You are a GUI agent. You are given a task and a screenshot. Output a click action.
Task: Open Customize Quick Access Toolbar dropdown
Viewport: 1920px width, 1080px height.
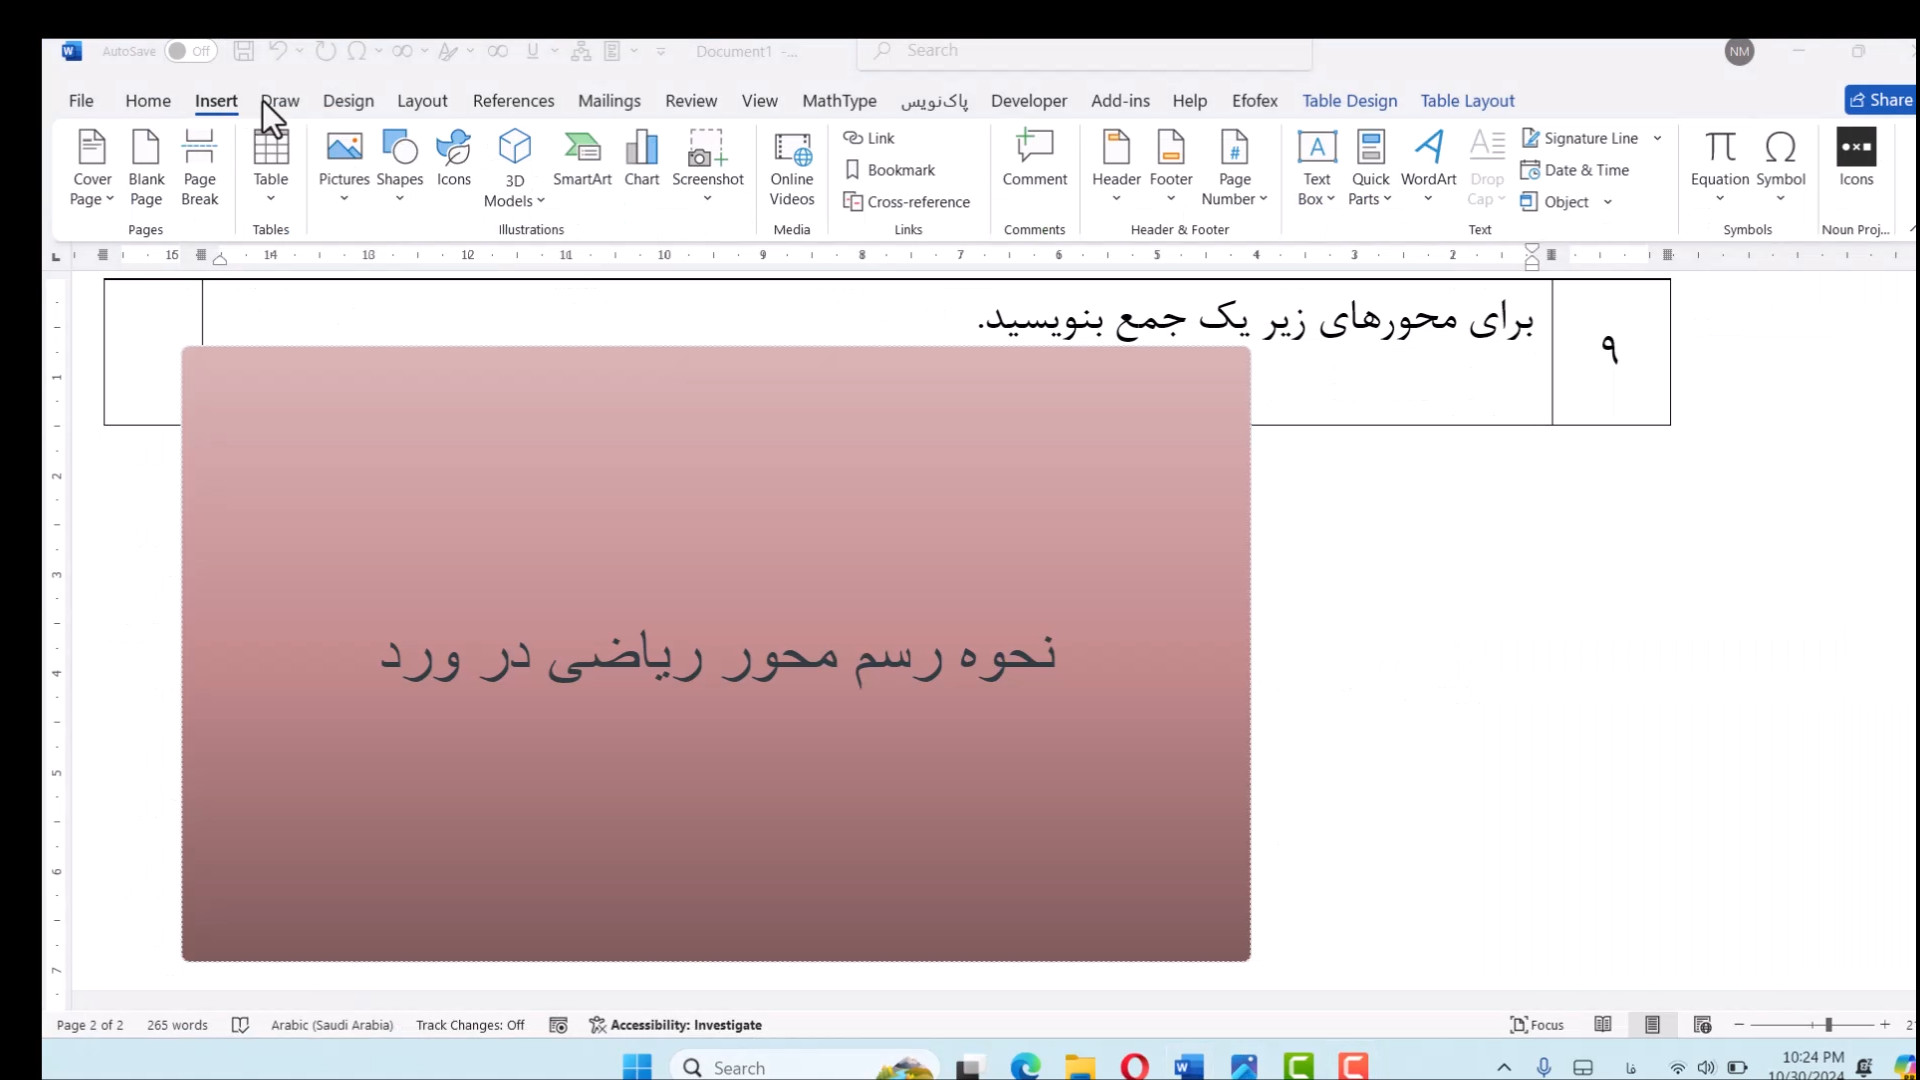click(660, 51)
